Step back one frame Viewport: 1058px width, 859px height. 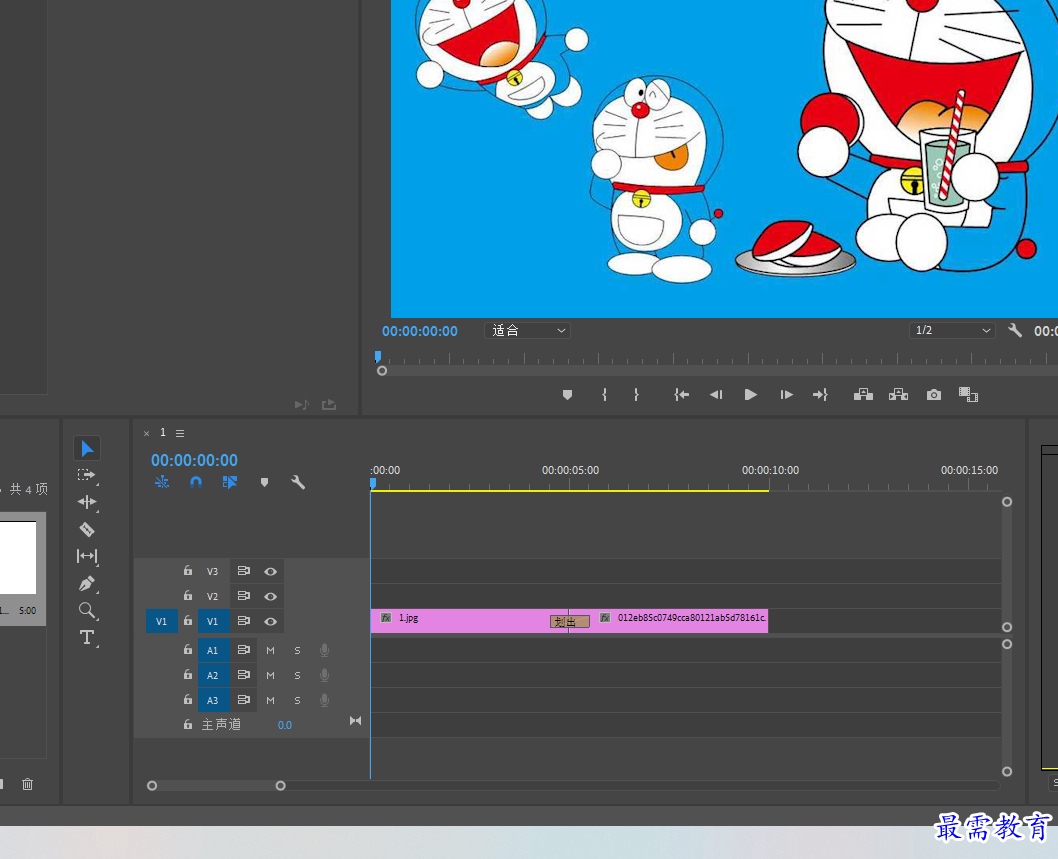pos(716,395)
